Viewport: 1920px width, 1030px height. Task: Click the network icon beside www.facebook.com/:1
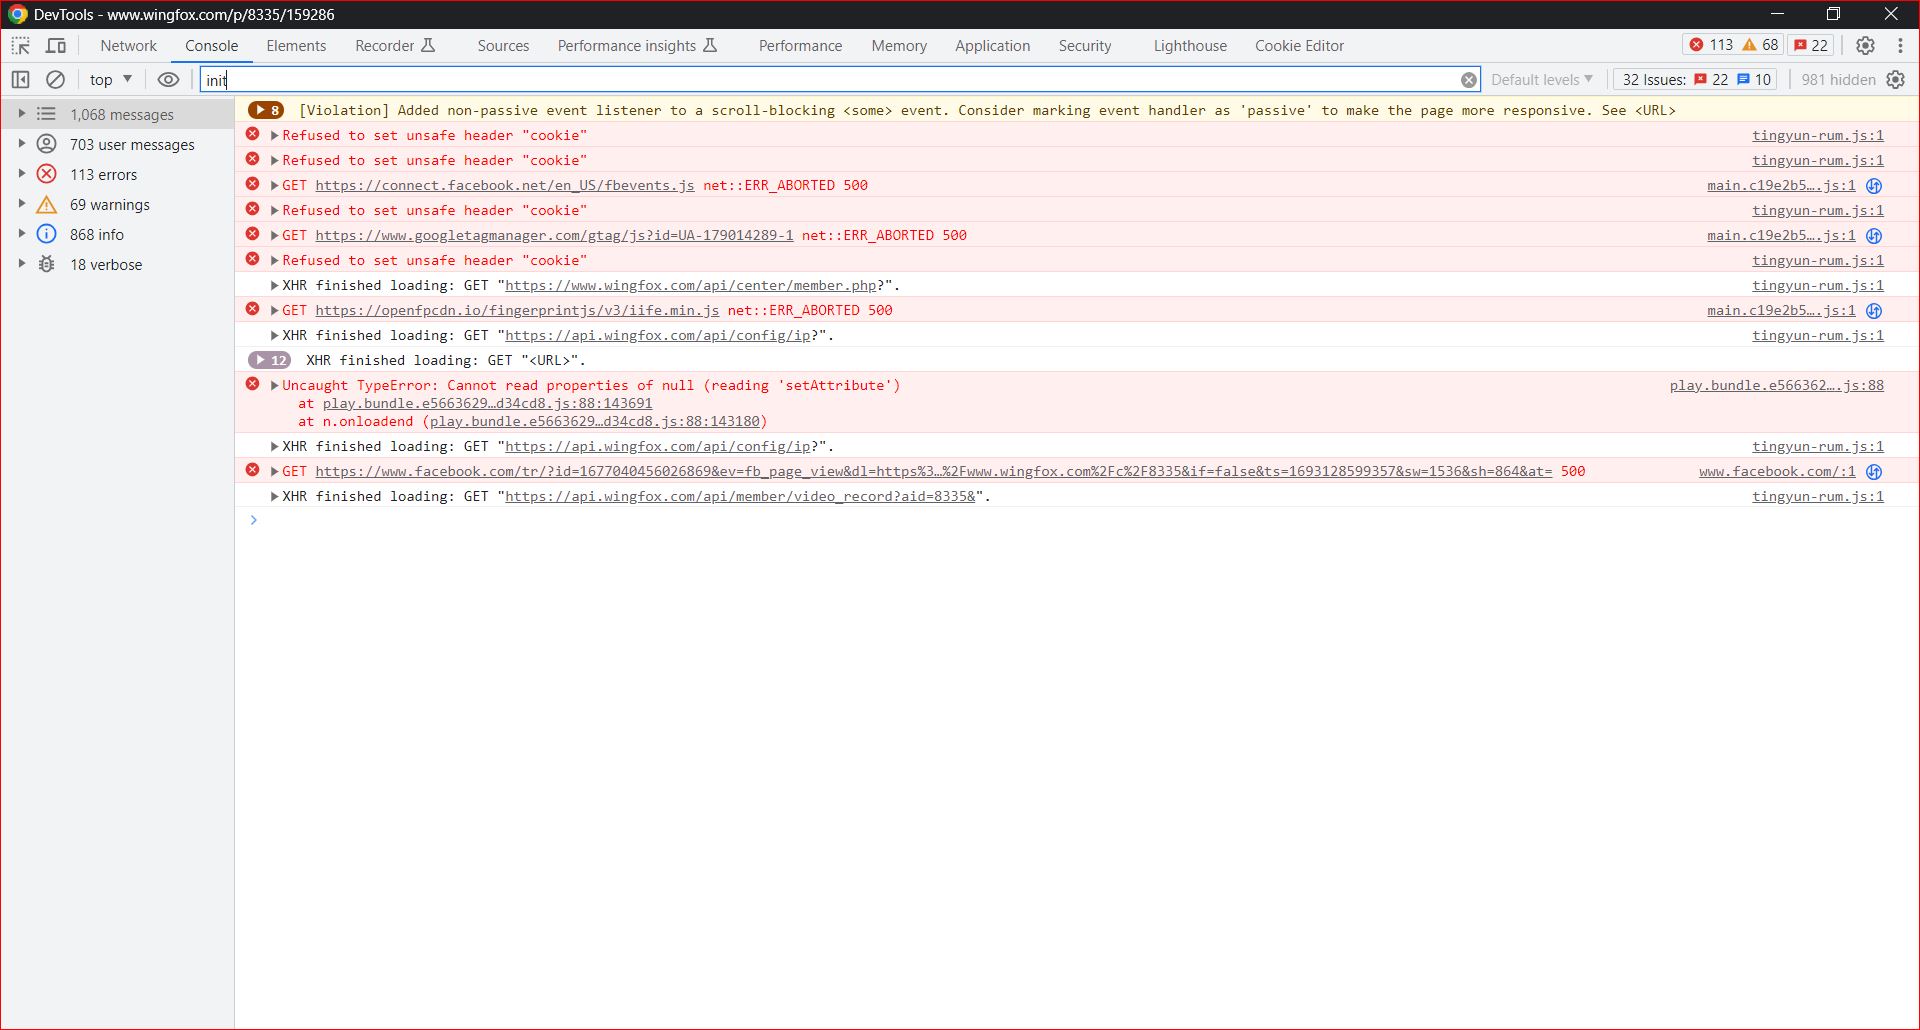[1874, 472]
